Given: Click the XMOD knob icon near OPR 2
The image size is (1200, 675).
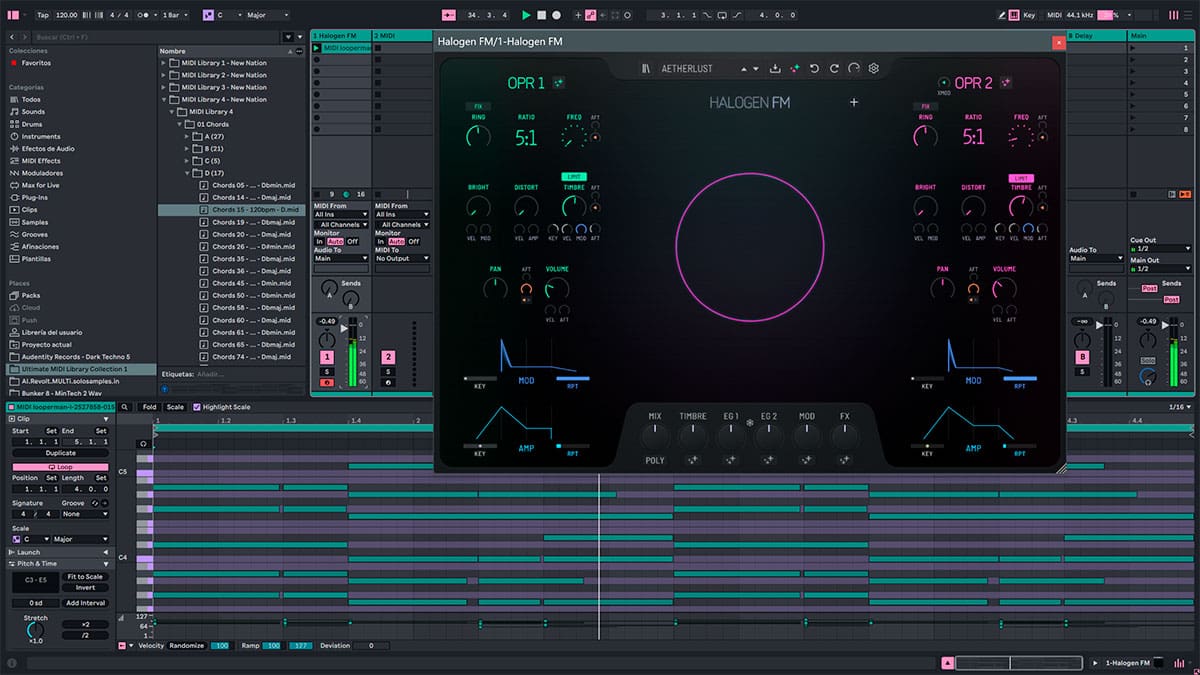Looking at the screenshot, I should [x=944, y=82].
